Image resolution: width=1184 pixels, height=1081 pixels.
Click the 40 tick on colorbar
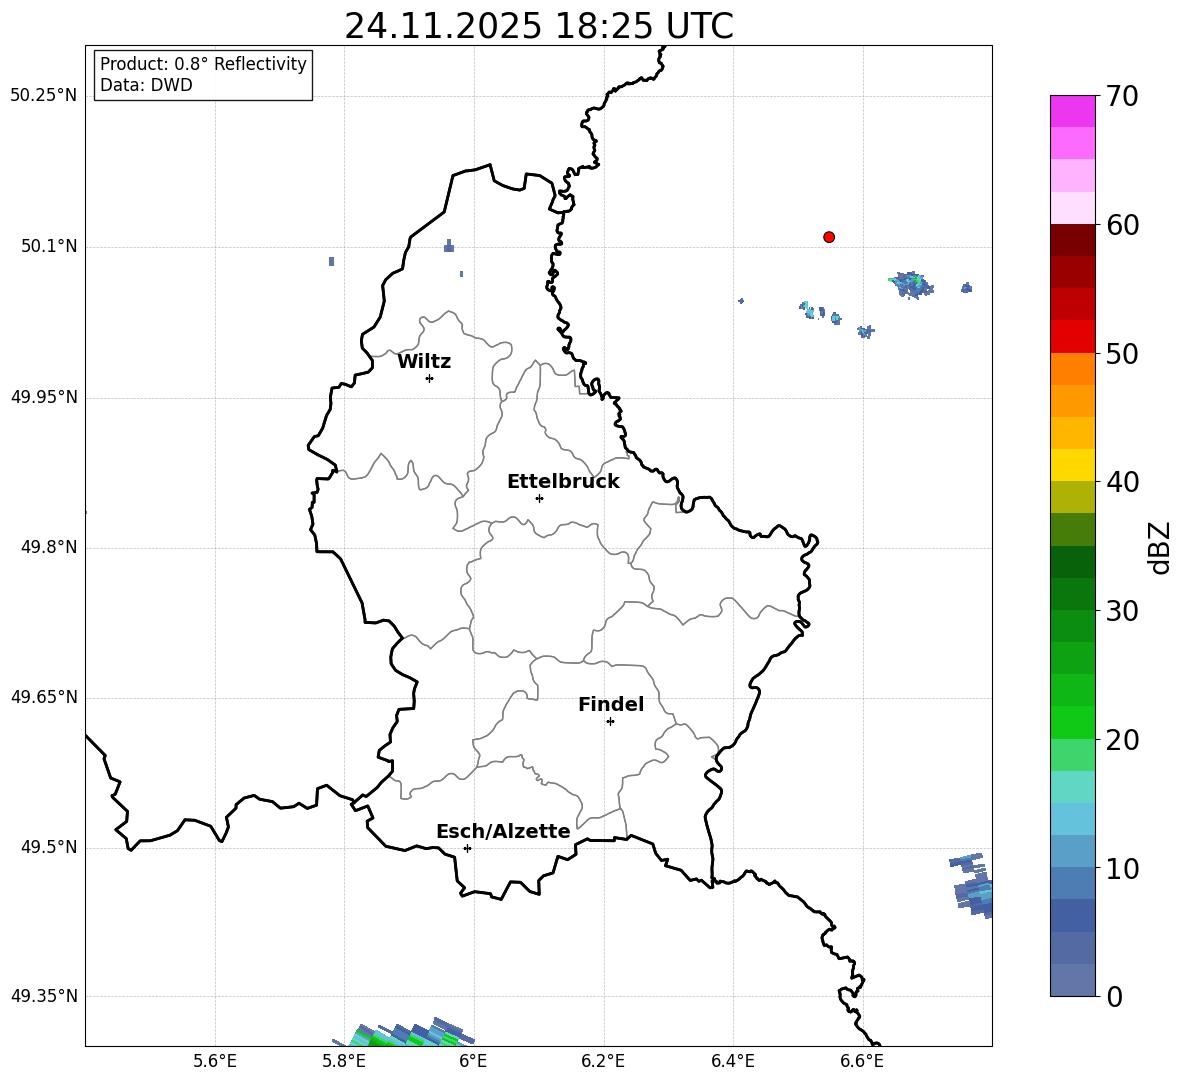click(x=1121, y=482)
